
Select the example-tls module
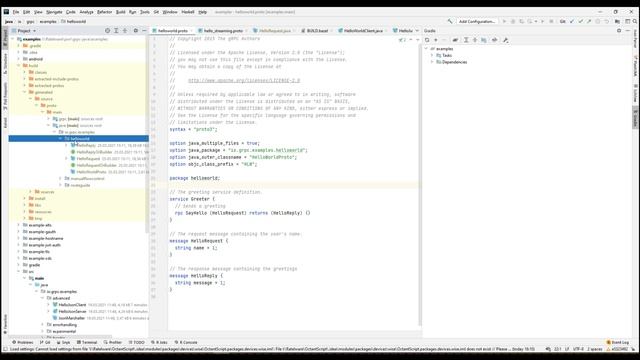(x=39, y=251)
